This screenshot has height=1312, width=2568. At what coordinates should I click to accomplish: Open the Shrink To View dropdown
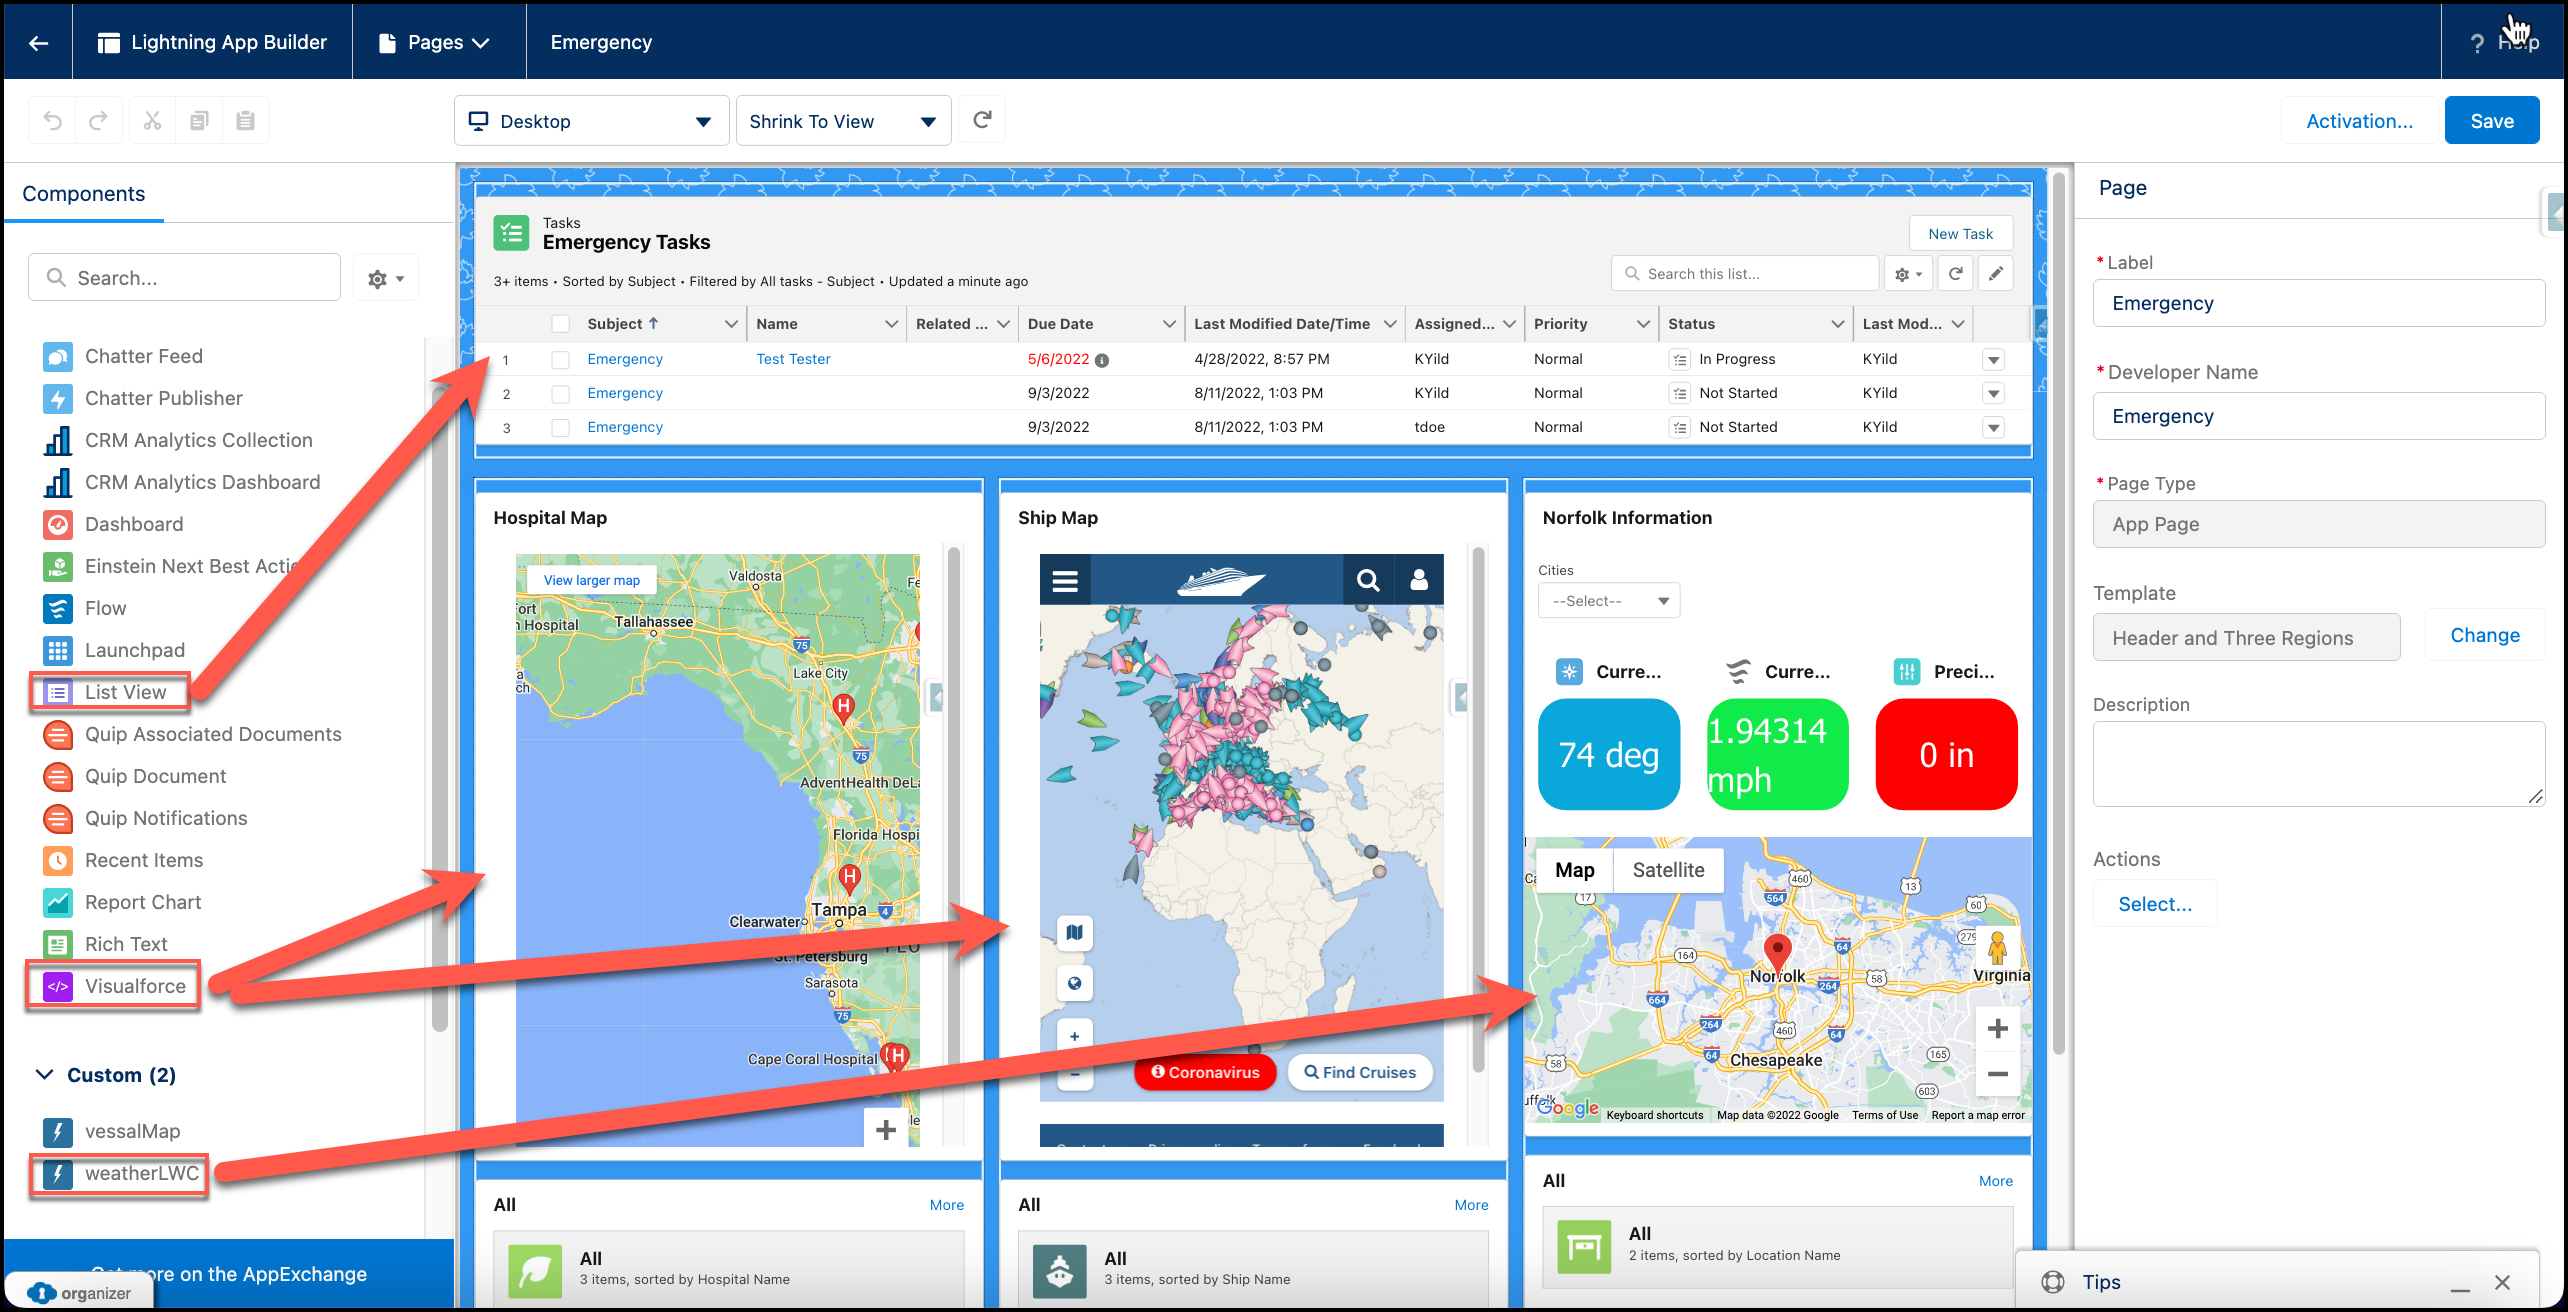843,121
